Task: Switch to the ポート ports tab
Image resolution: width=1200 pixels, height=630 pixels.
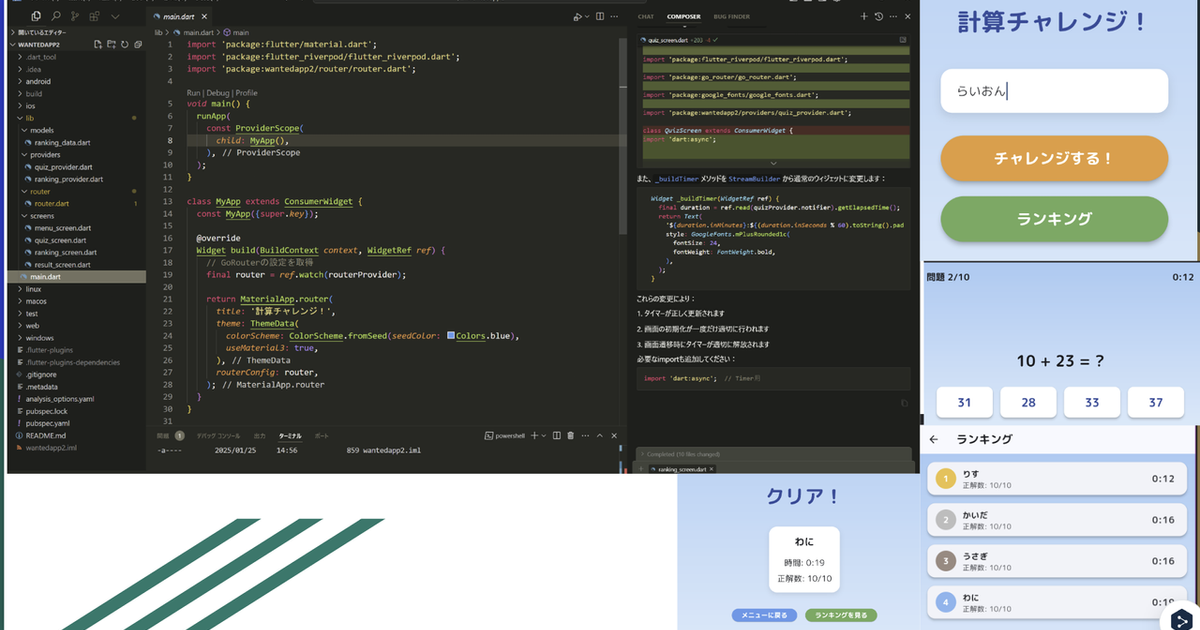Action: coord(321,436)
